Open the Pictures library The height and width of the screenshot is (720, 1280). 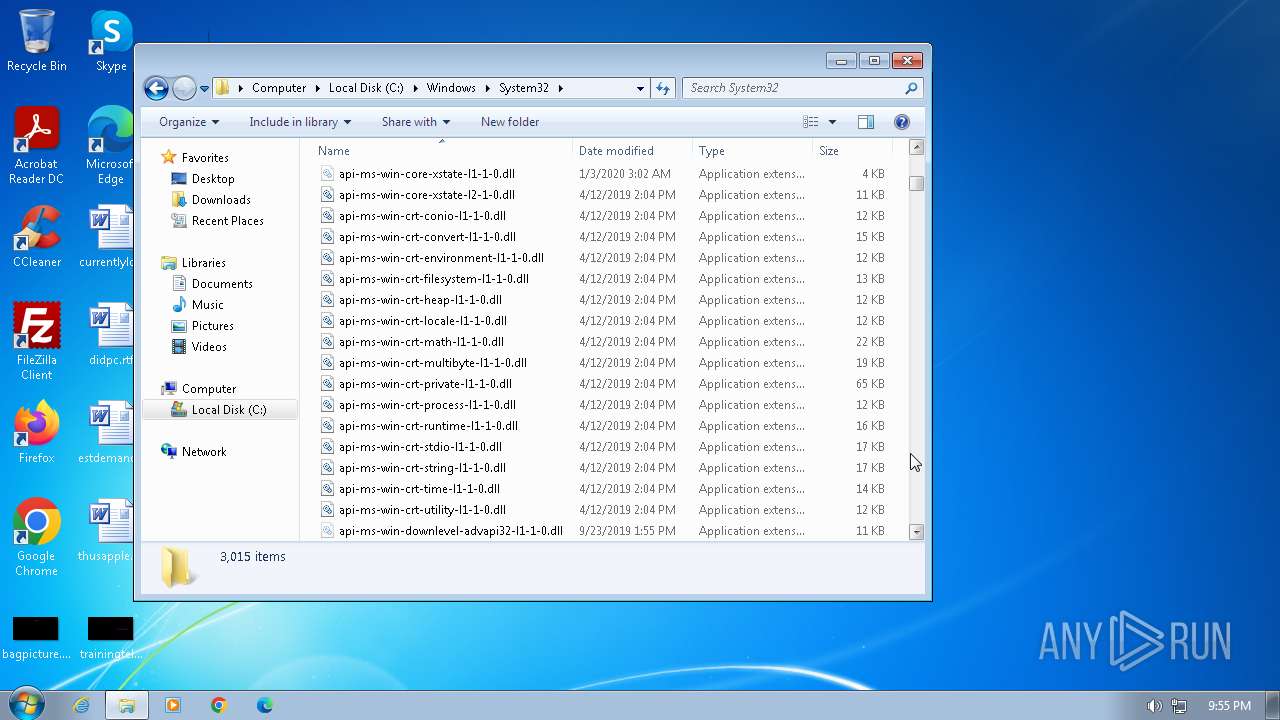coord(213,326)
